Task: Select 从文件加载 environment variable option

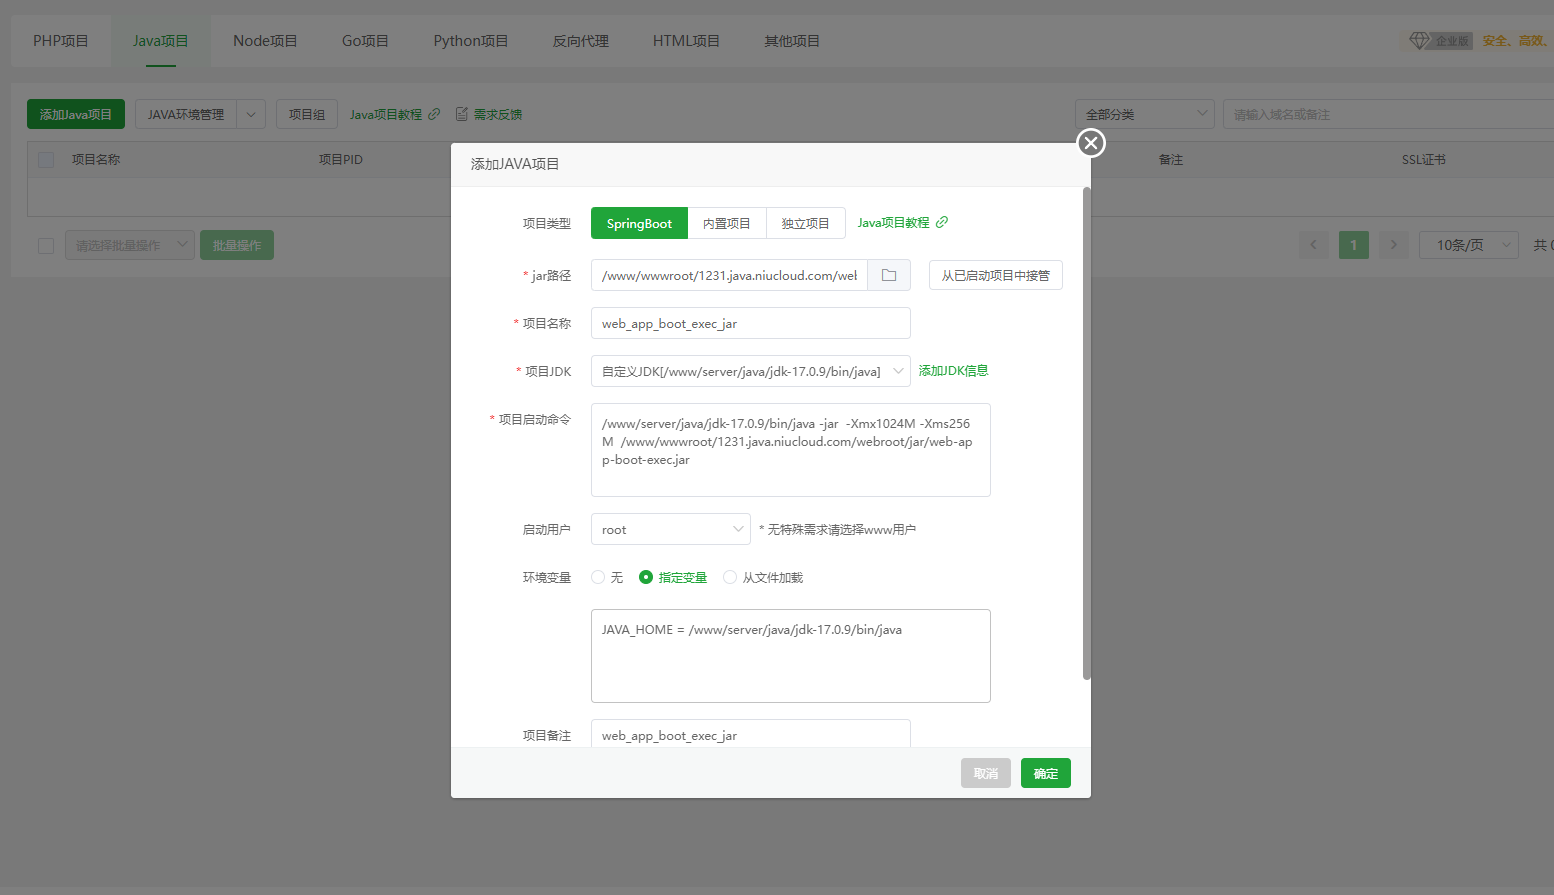Action: pyautogui.click(x=730, y=577)
